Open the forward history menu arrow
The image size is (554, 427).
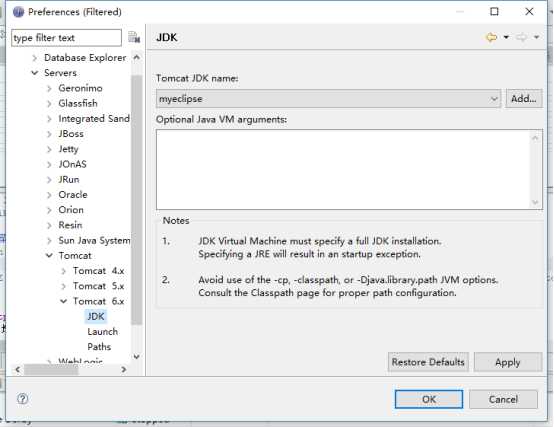click(536, 37)
